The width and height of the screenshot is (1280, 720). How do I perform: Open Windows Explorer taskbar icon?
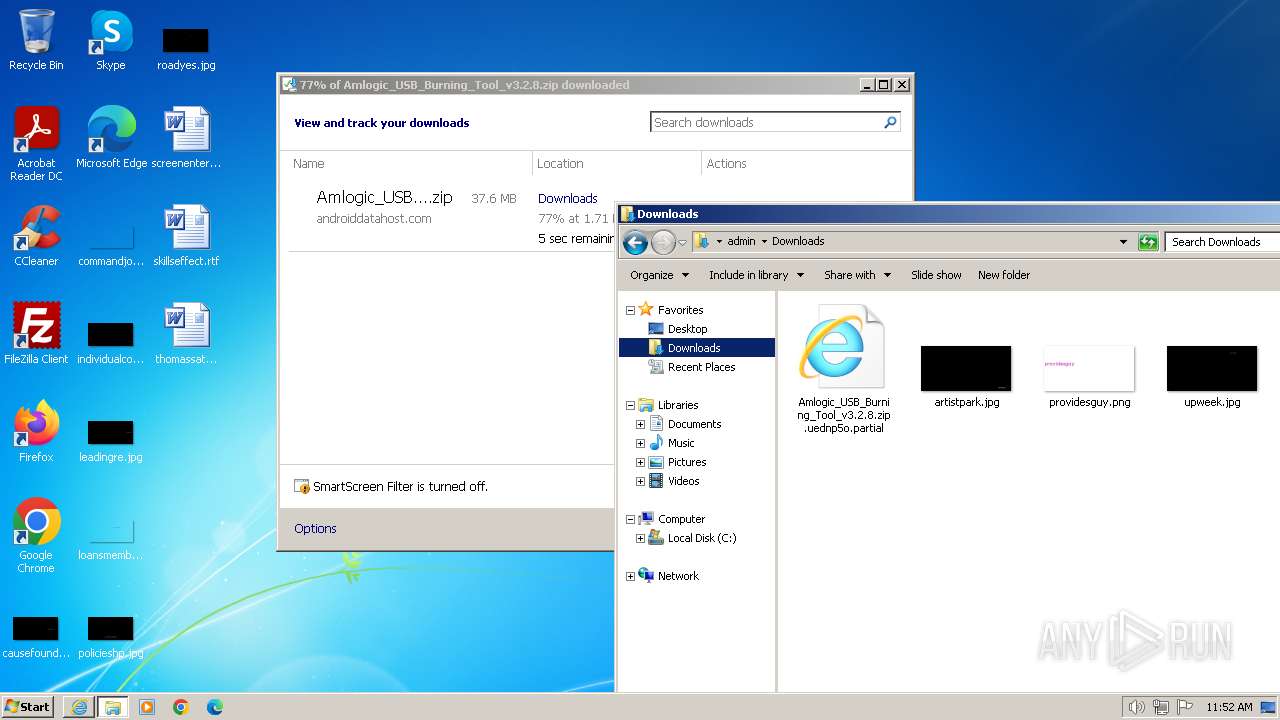[113, 707]
